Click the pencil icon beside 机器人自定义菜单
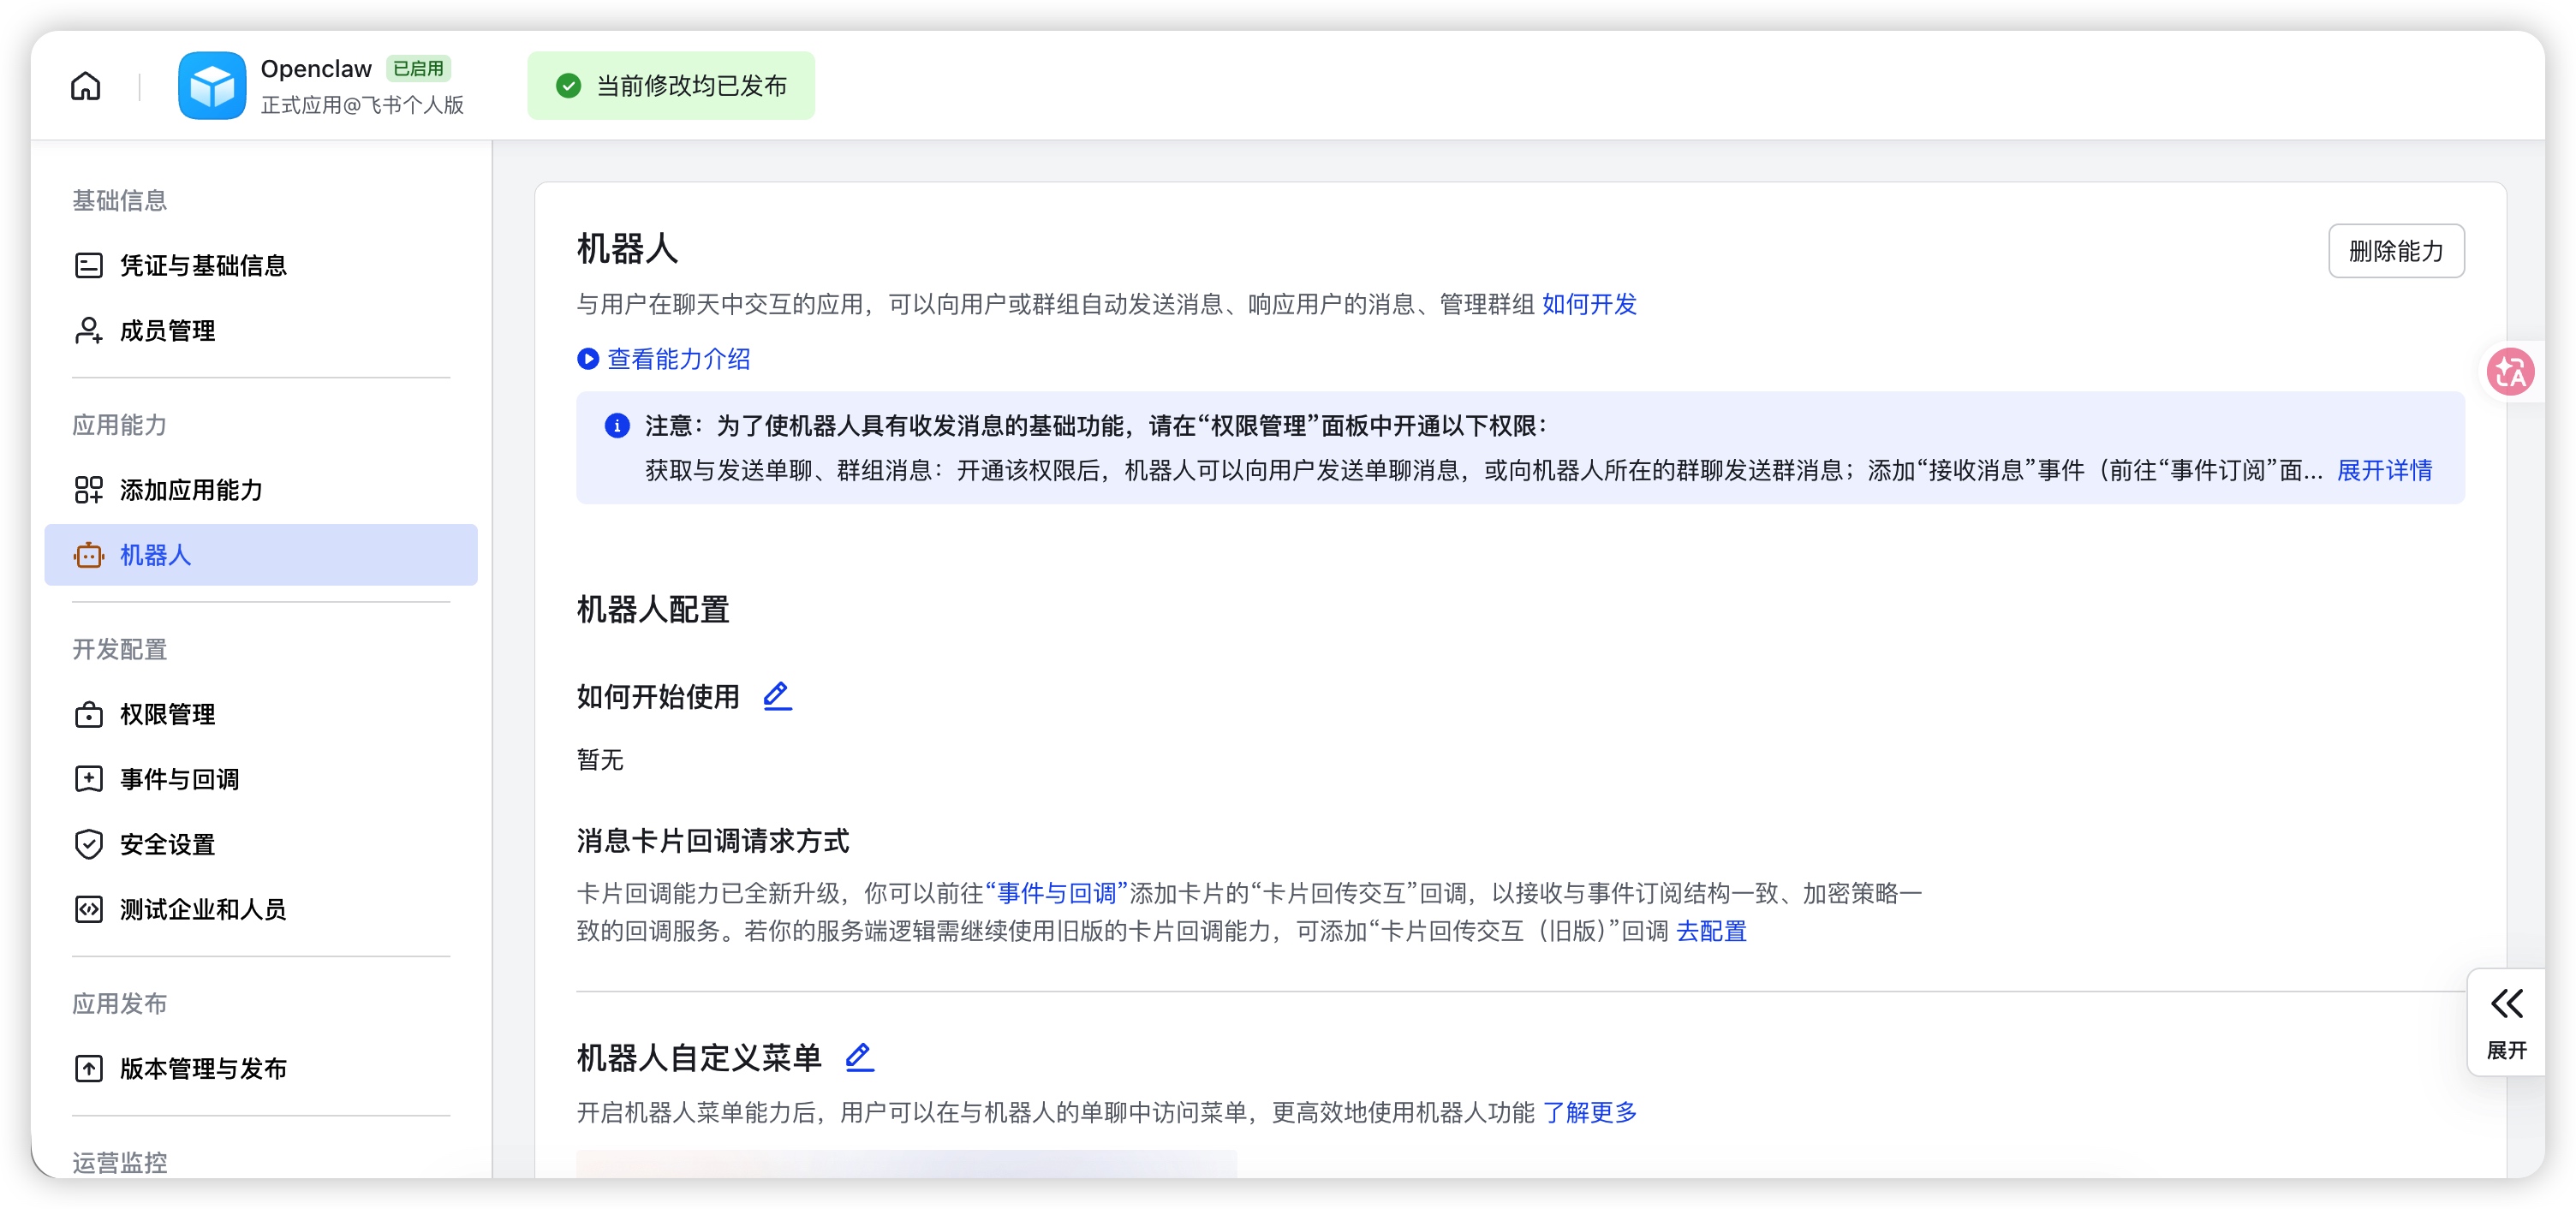This screenshot has height=1209, width=2576. click(x=859, y=1057)
